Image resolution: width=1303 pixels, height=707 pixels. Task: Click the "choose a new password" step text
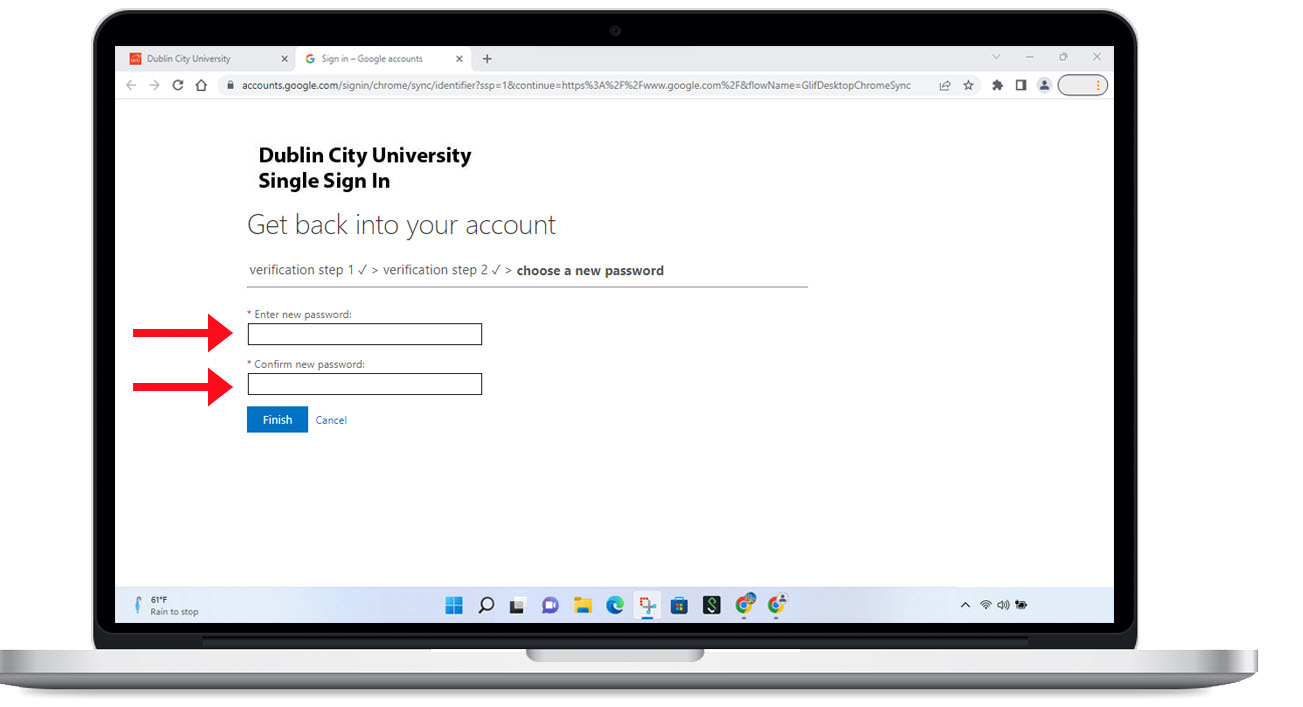[x=590, y=271]
